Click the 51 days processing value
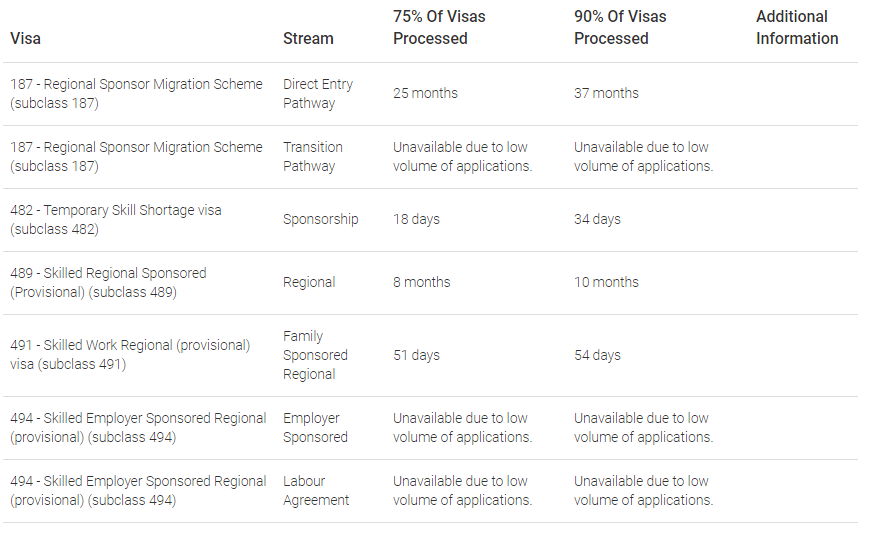This screenshot has width=869, height=534. (x=416, y=355)
